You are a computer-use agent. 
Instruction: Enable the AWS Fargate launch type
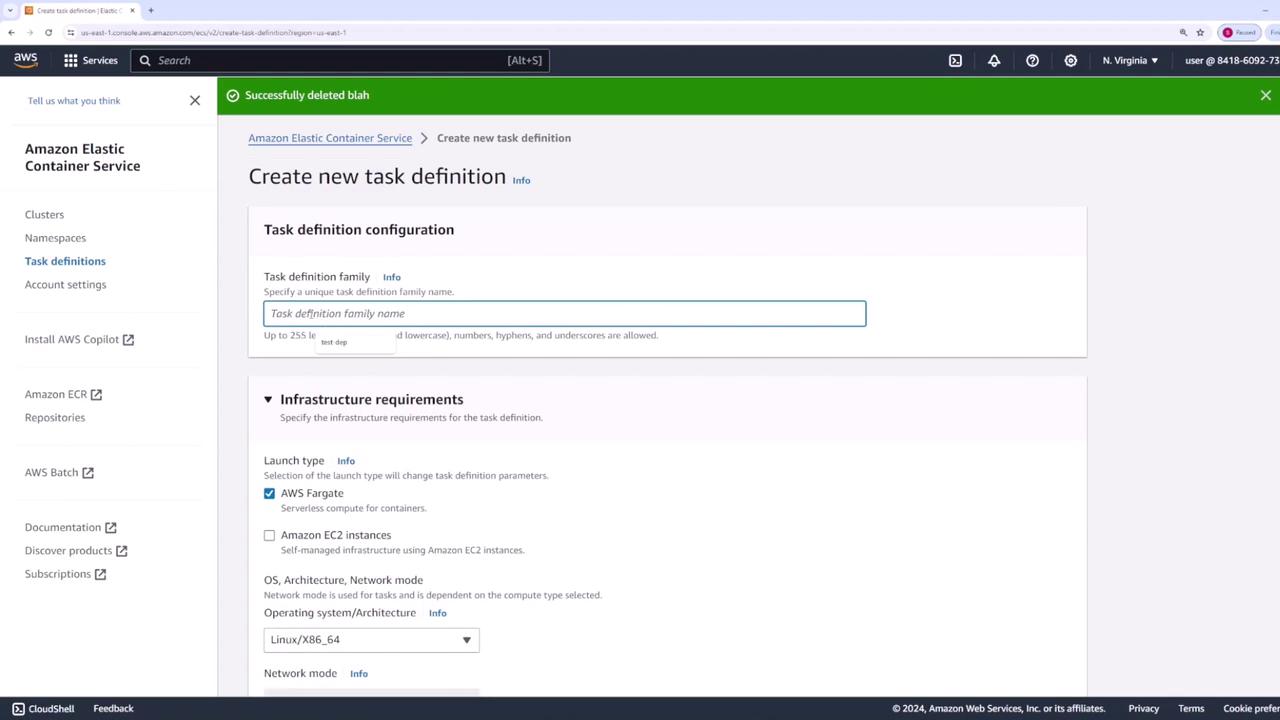coord(269,493)
